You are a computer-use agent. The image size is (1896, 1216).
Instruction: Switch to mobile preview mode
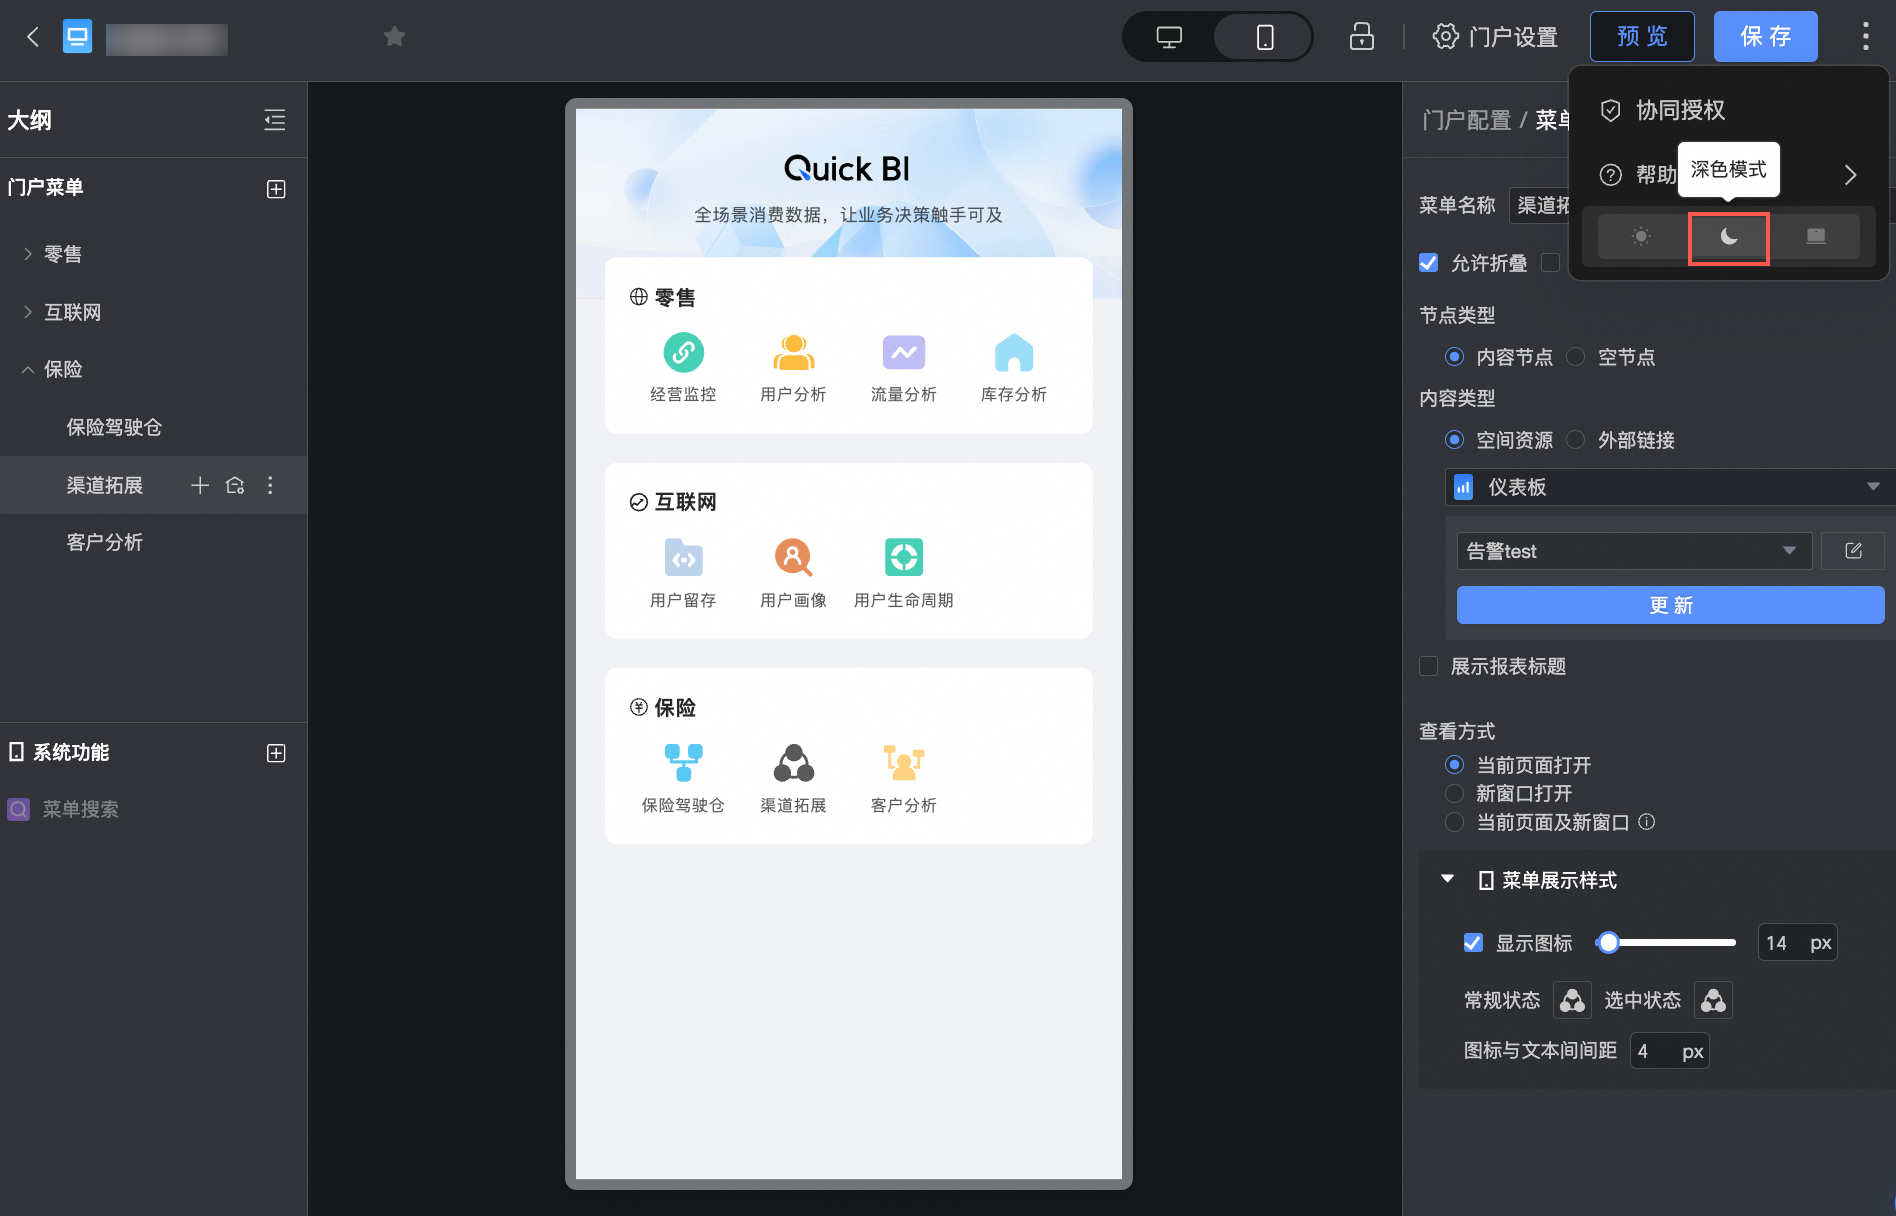(1264, 37)
